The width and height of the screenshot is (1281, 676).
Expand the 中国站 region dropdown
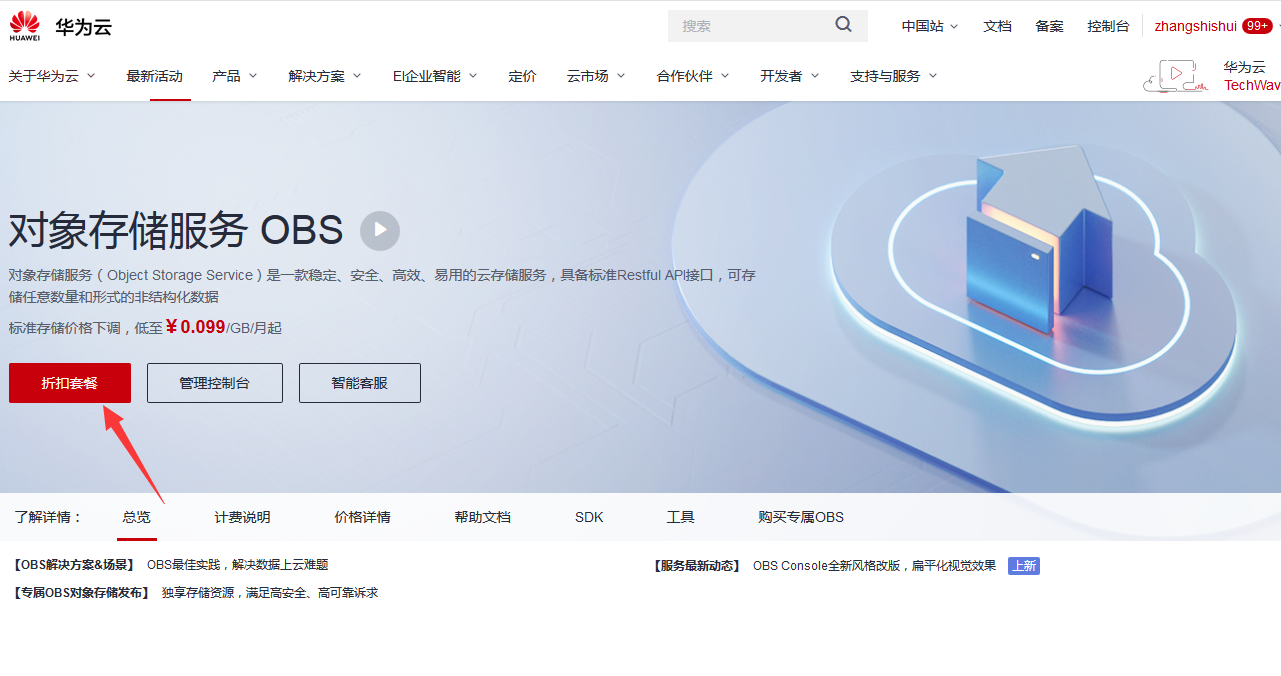tap(930, 26)
